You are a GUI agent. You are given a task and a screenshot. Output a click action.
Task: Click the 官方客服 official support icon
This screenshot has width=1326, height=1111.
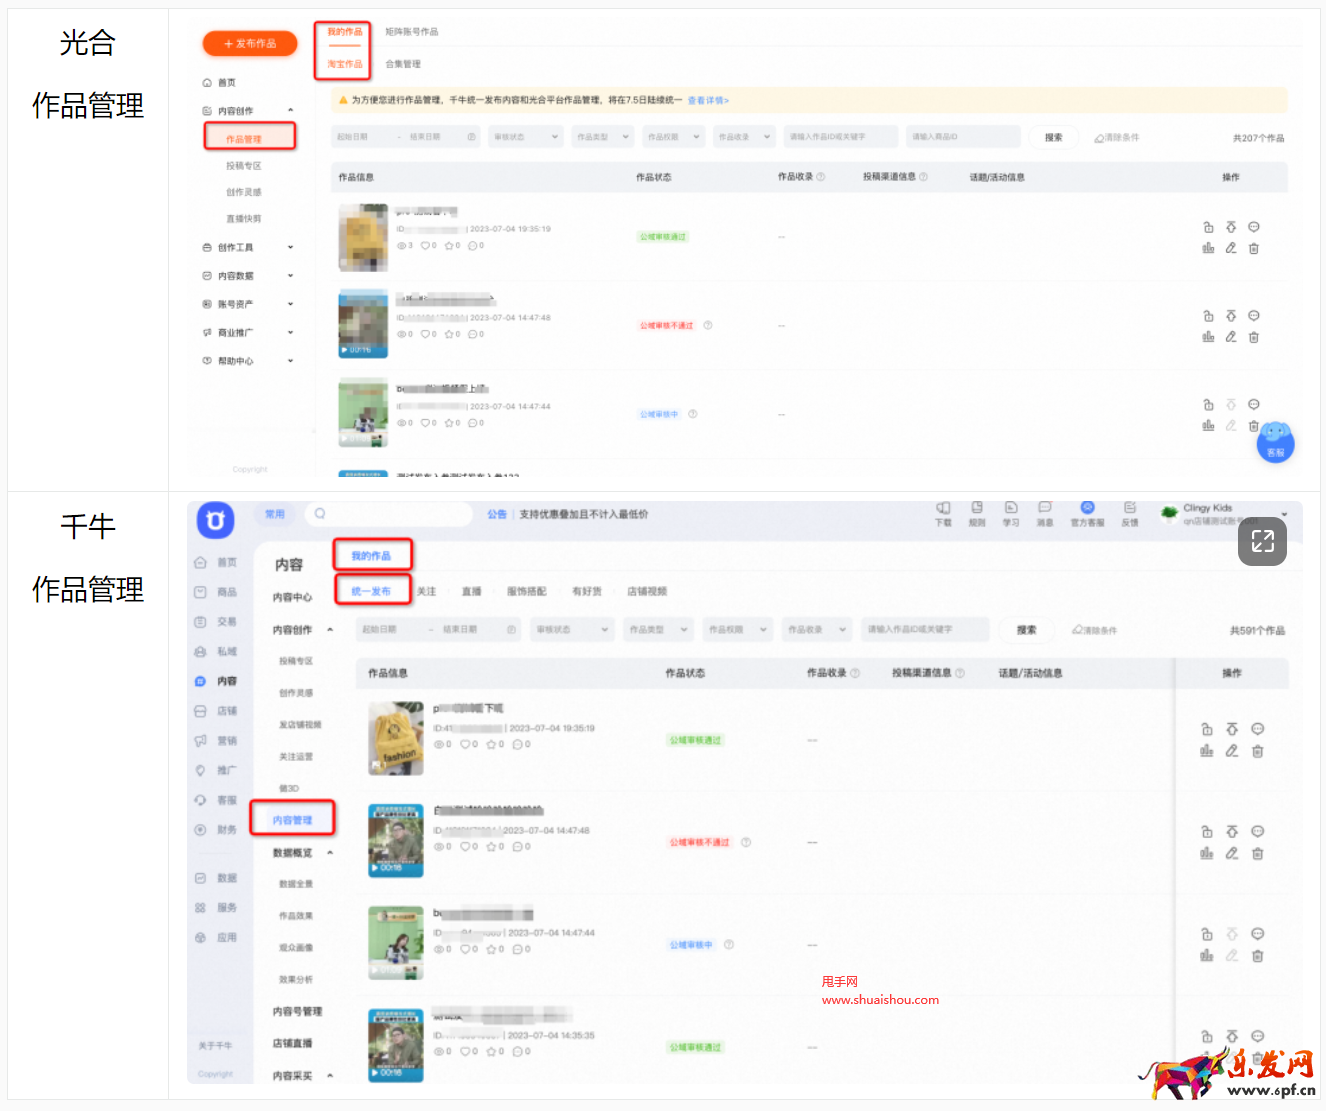[x=1088, y=511]
